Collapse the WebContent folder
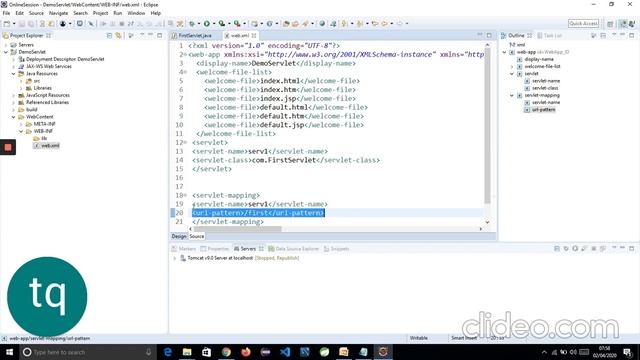The image size is (640, 360). 13,117
